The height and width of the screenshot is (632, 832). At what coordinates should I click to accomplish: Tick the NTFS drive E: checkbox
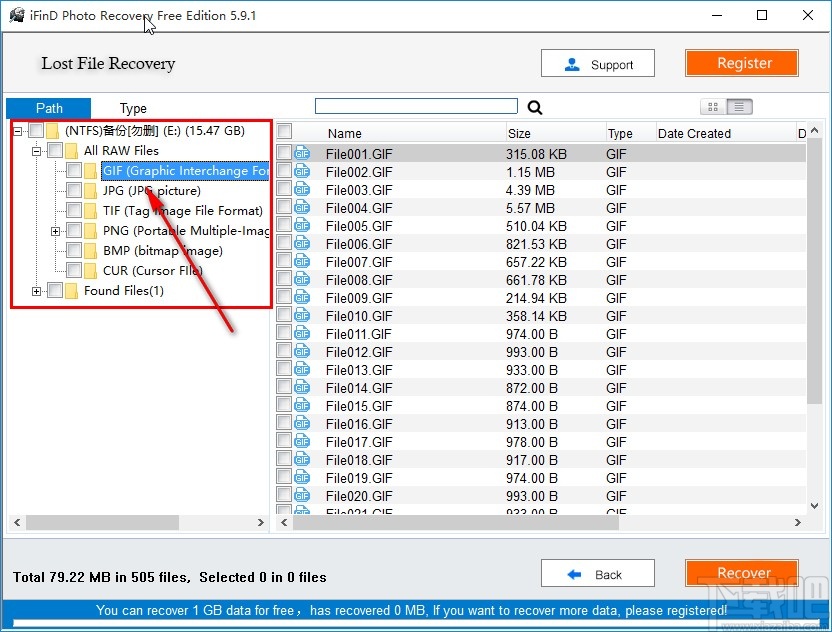coord(36,131)
